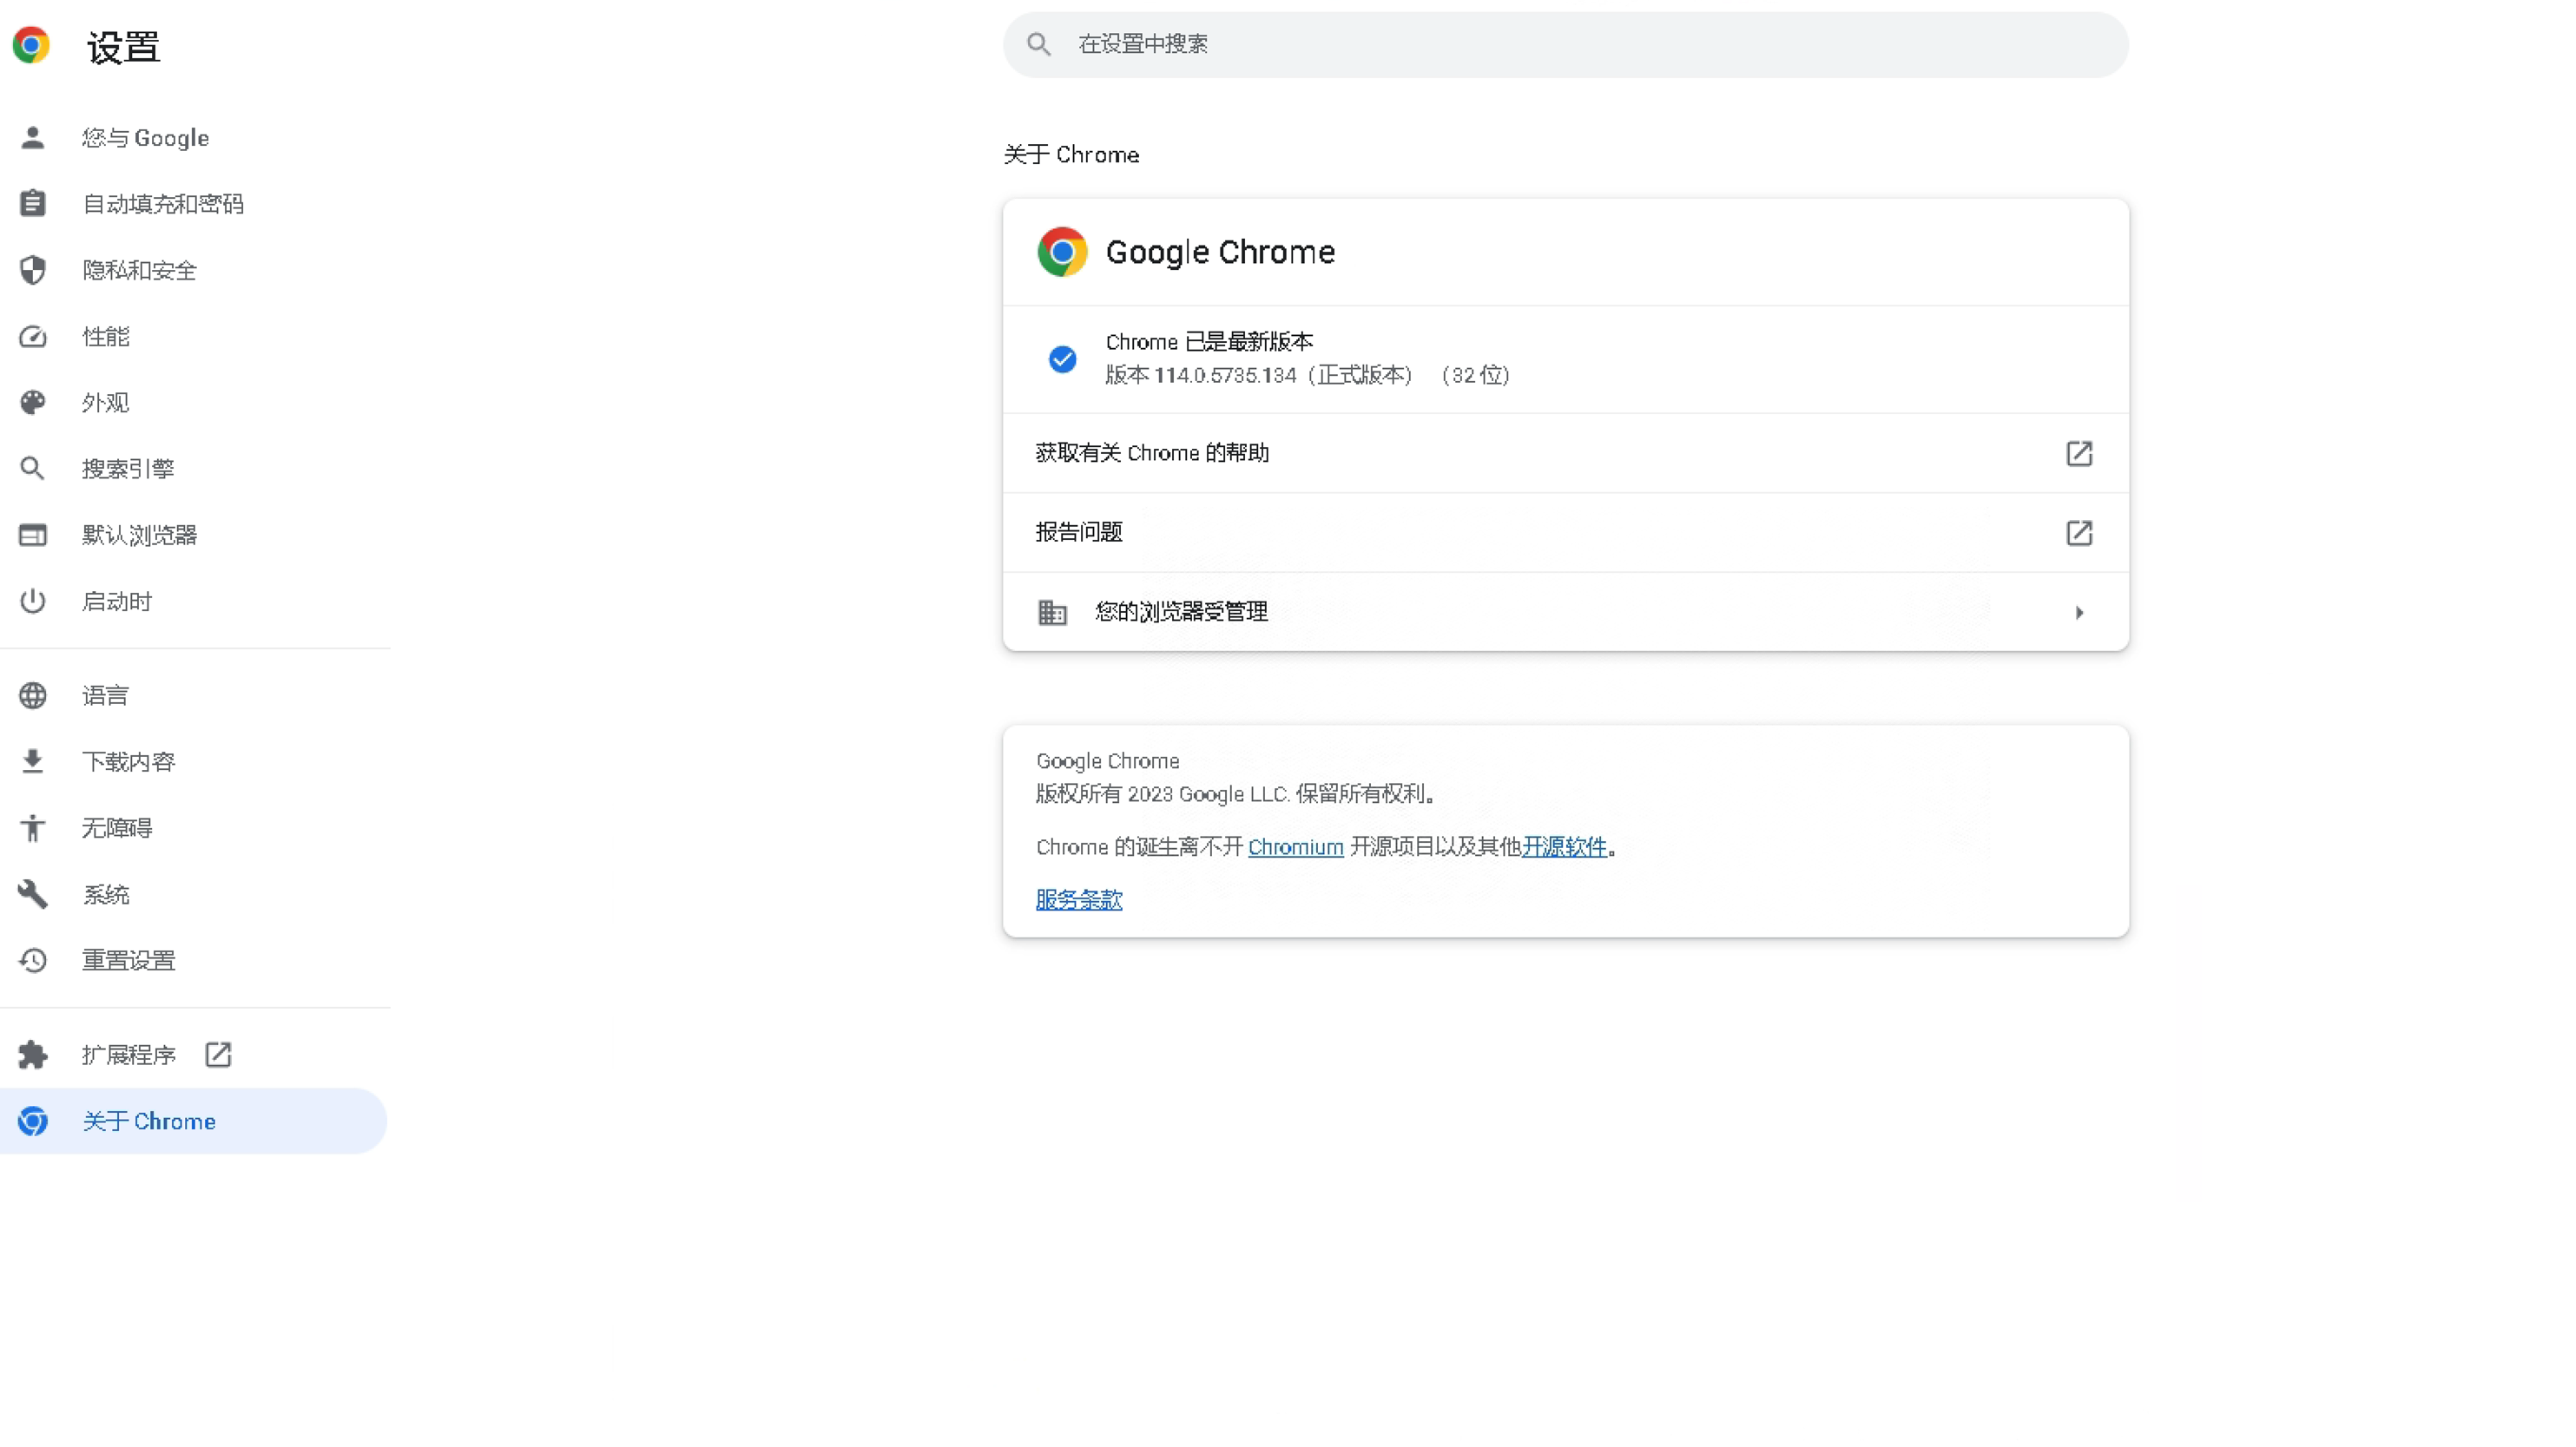Viewport: 2576px width, 1447px height.
Task: Open the 开源软件 link
Action: [x=1564, y=847]
